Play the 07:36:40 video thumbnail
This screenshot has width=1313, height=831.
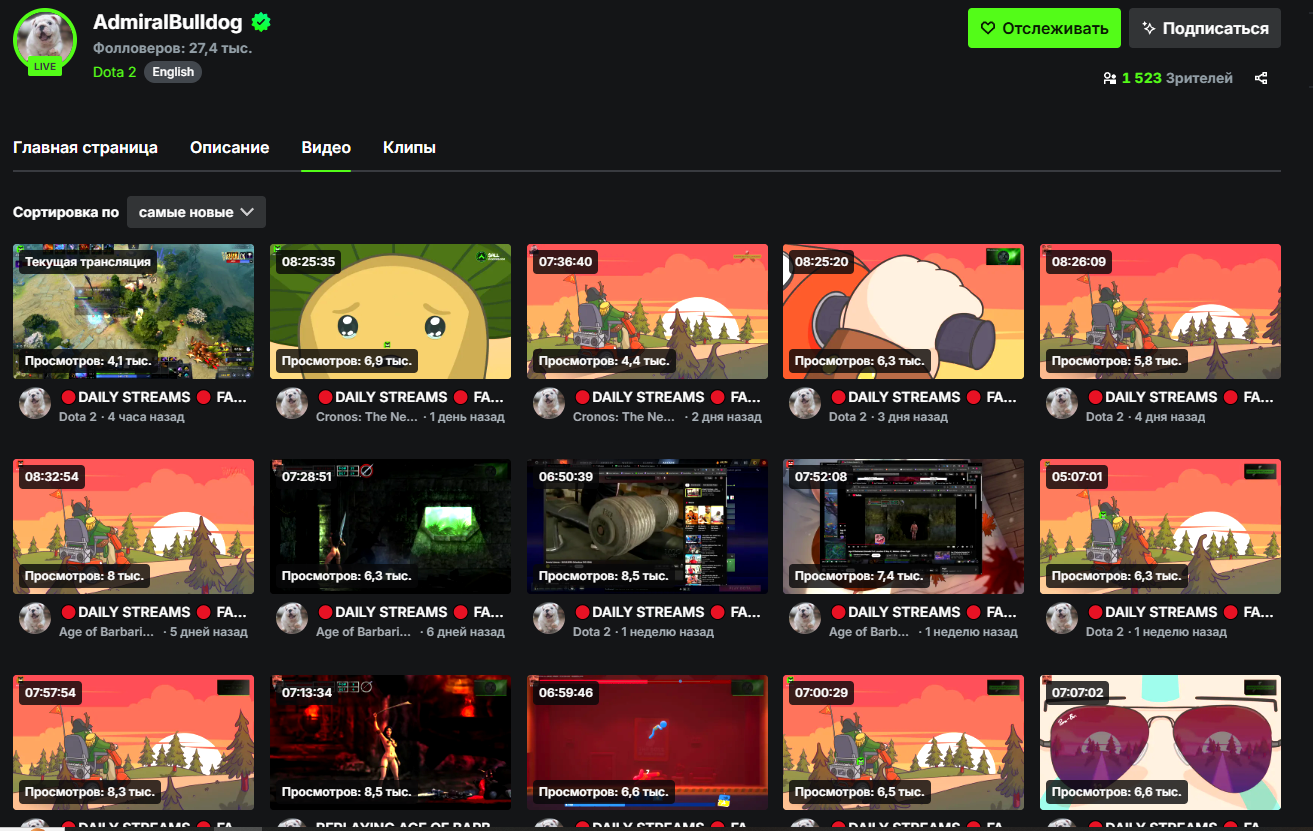pos(647,312)
